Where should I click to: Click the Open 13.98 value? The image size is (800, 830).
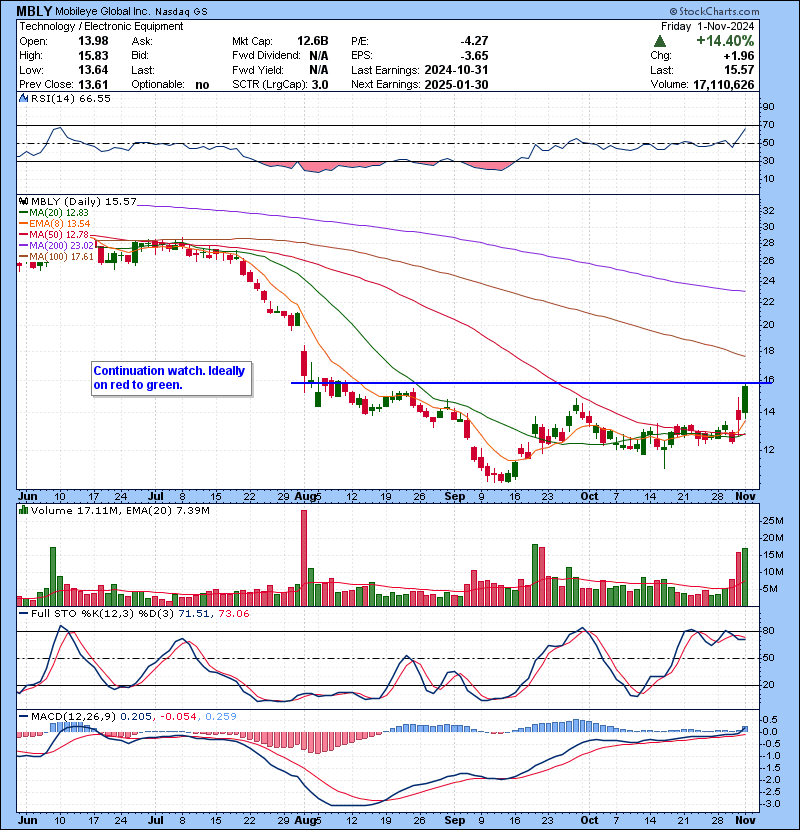click(93, 41)
